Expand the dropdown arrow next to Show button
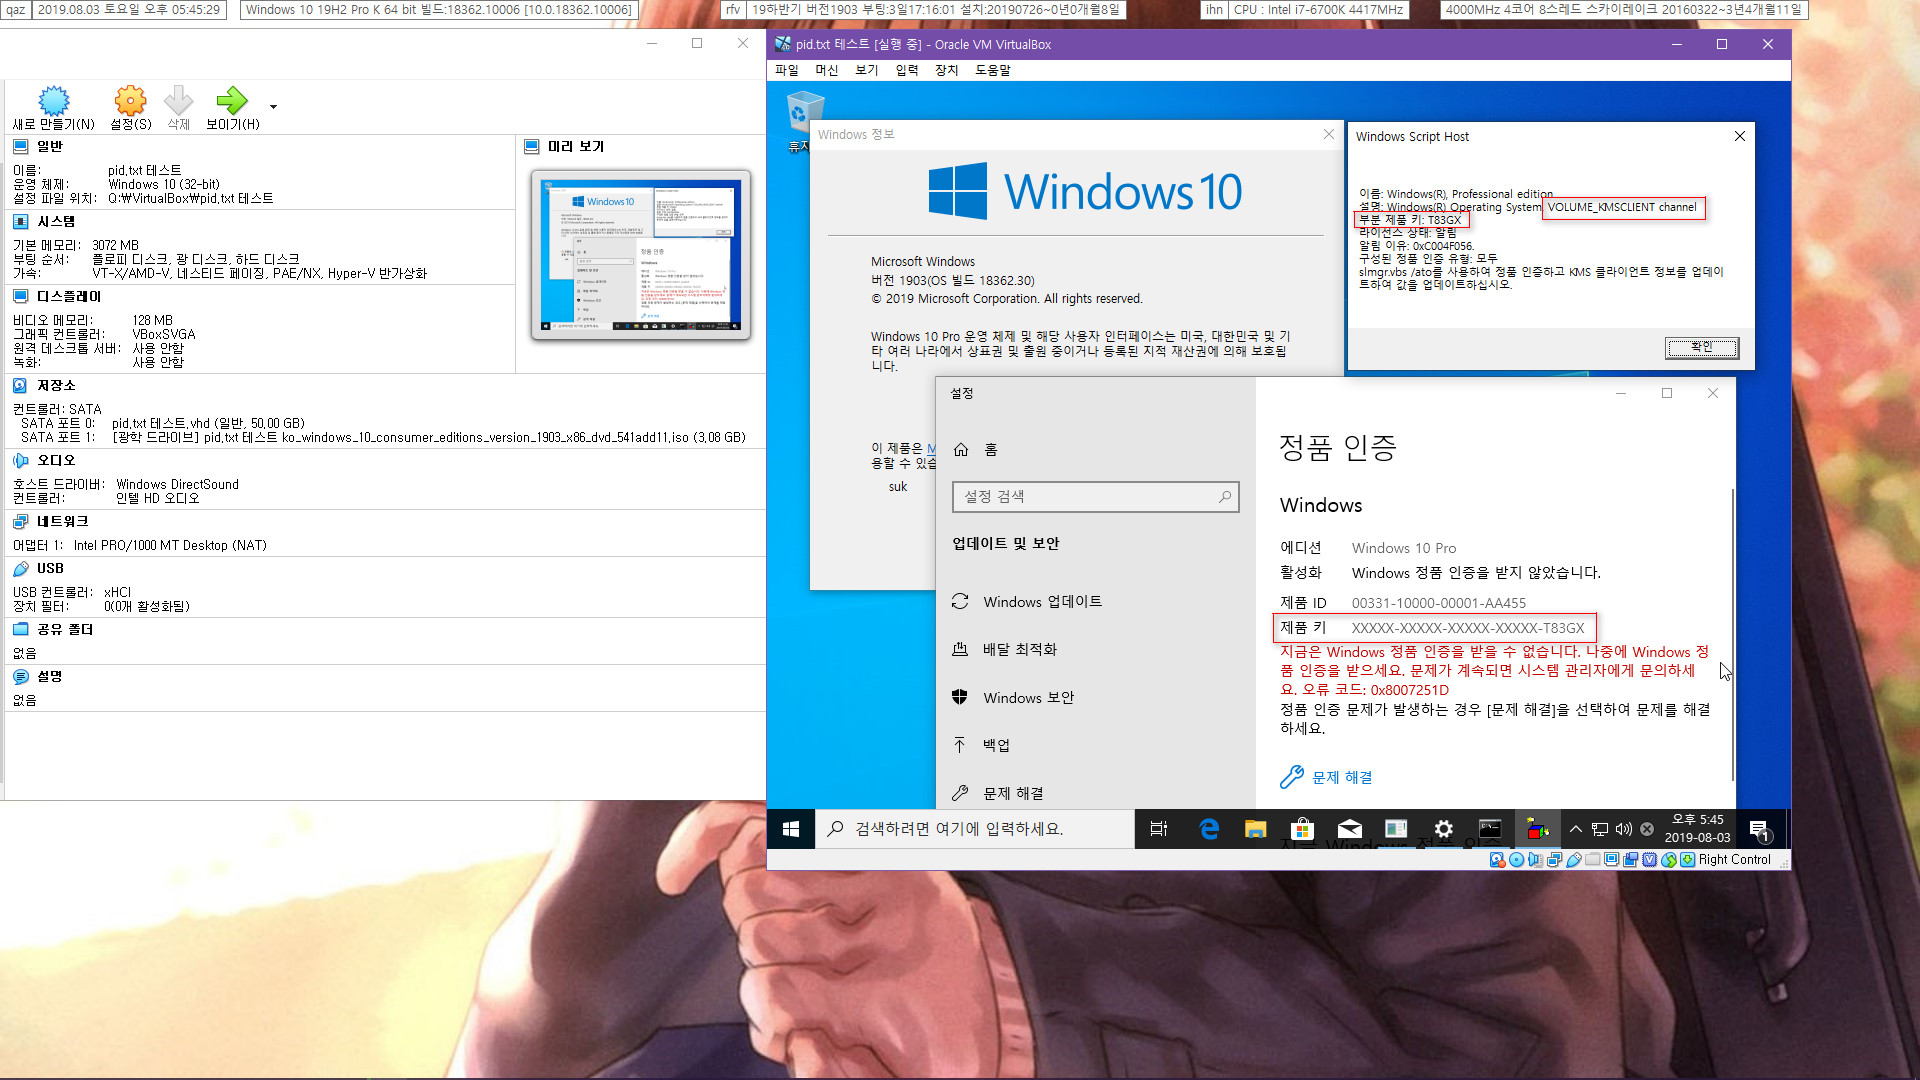1920x1080 pixels. click(x=273, y=107)
